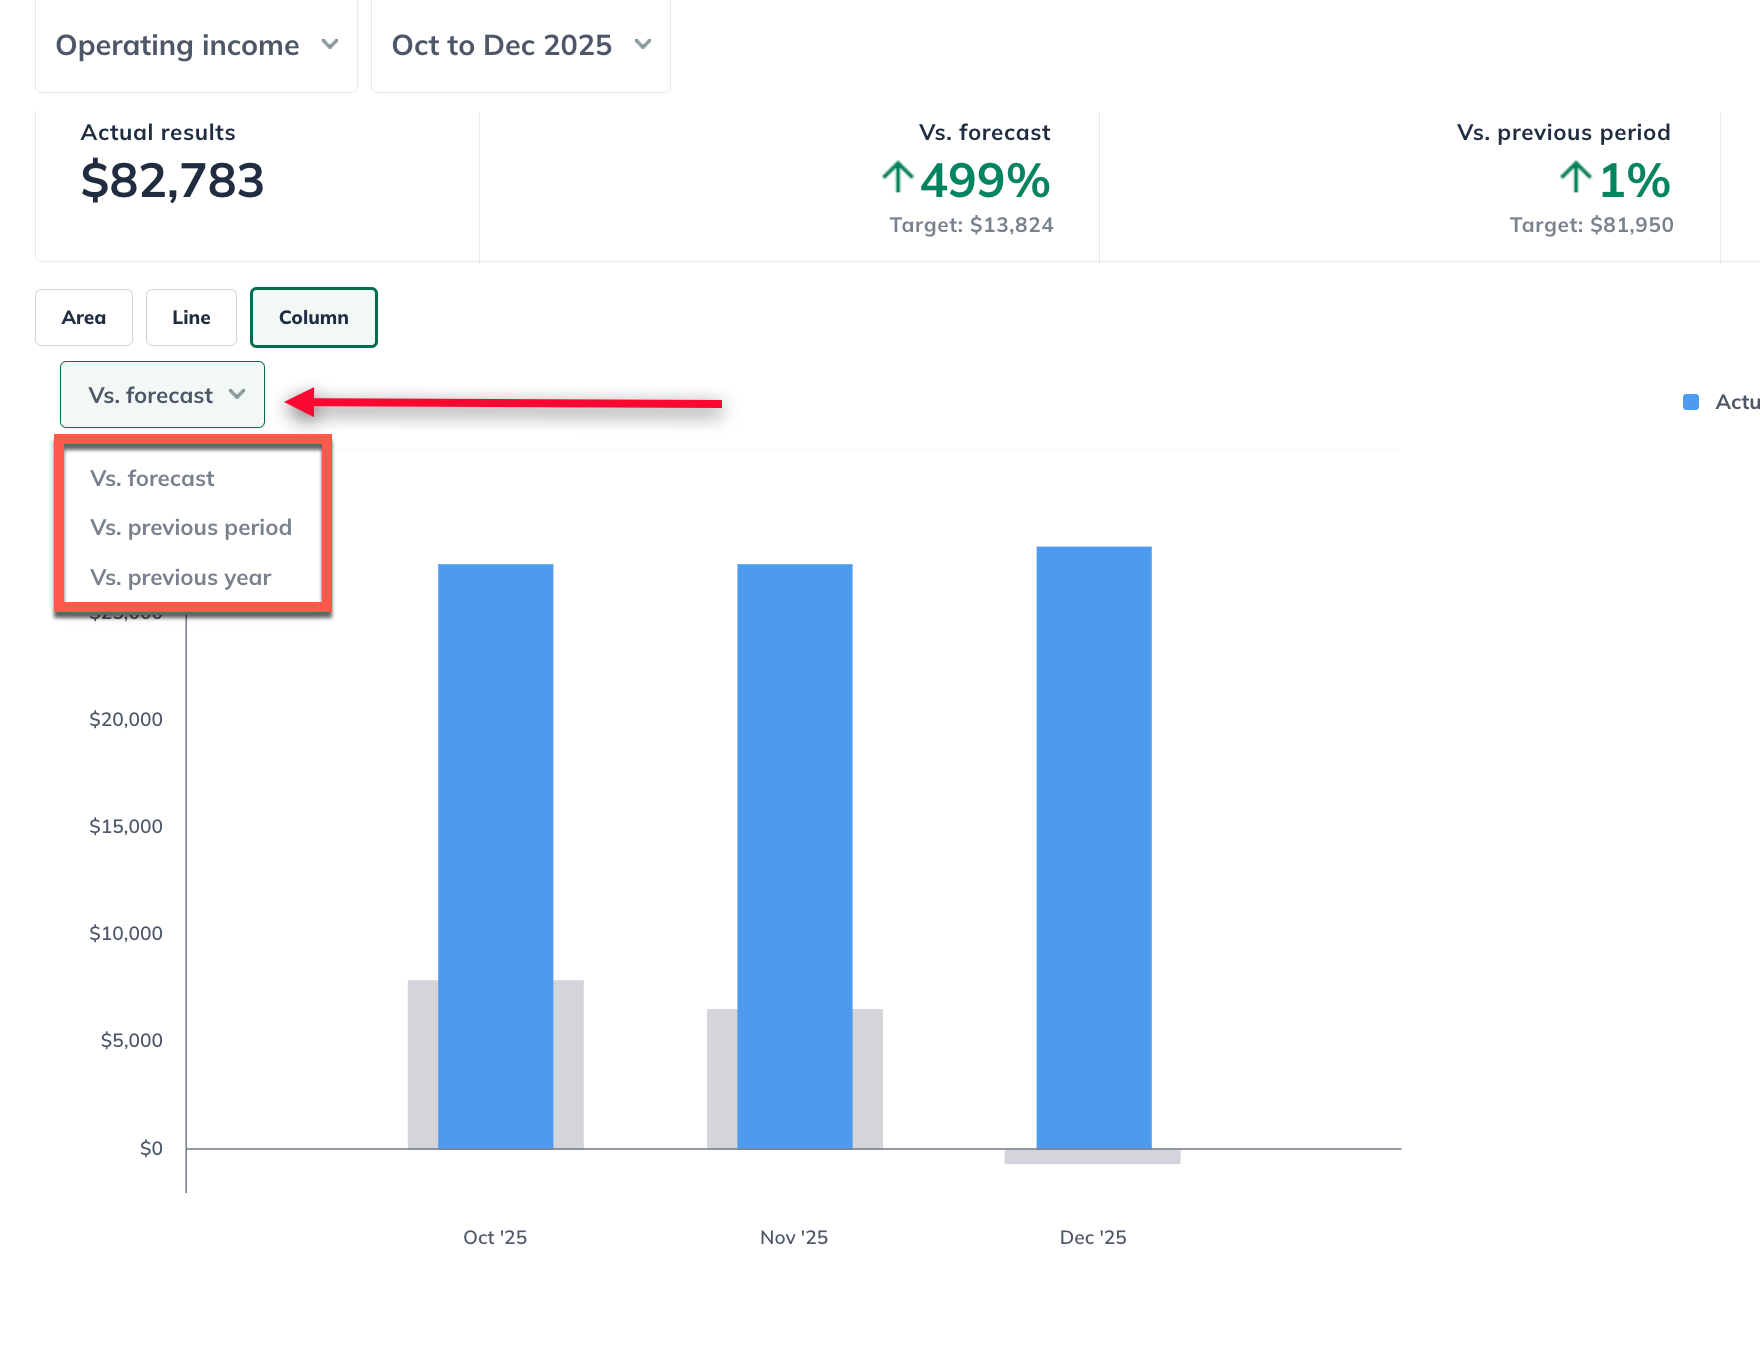Open the Operating income metric dropdown
Image resolution: width=1760 pixels, height=1352 pixels.
(196, 46)
